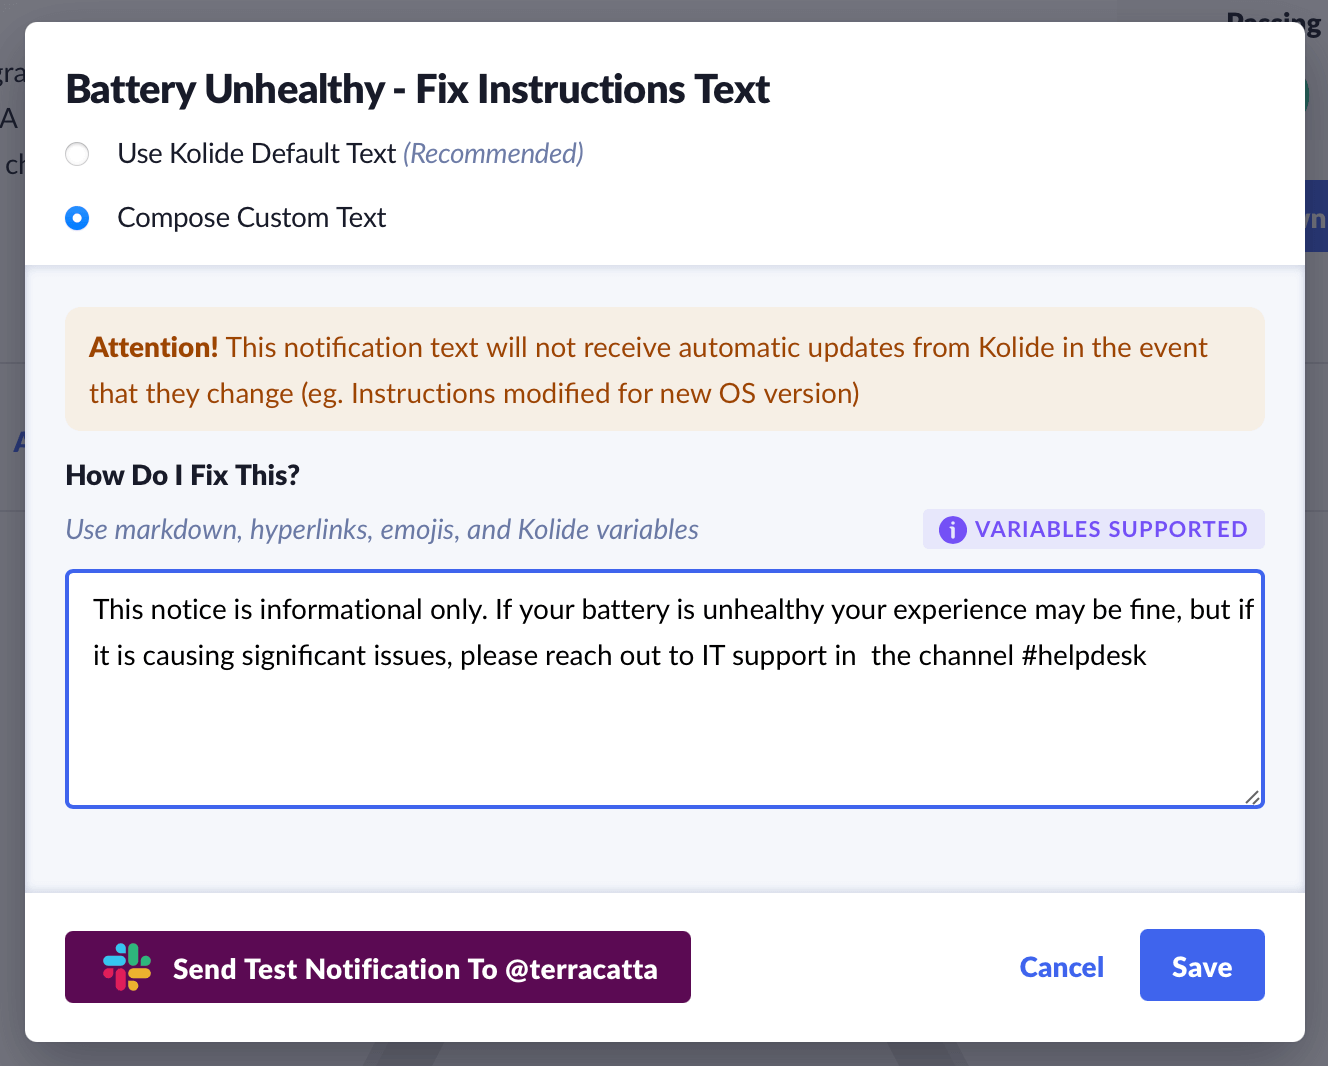Click the textarea resize handle icon

(x=1252, y=796)
